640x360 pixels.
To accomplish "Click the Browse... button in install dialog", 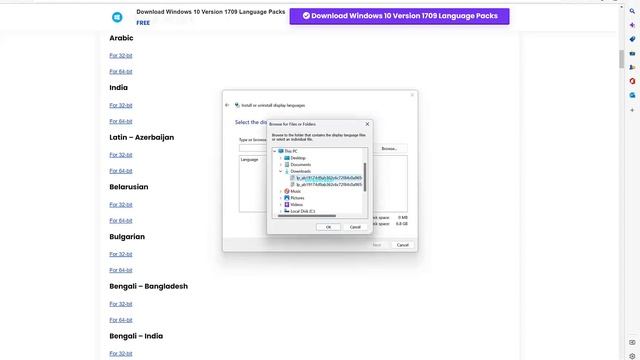I will (x=389, y=149).
